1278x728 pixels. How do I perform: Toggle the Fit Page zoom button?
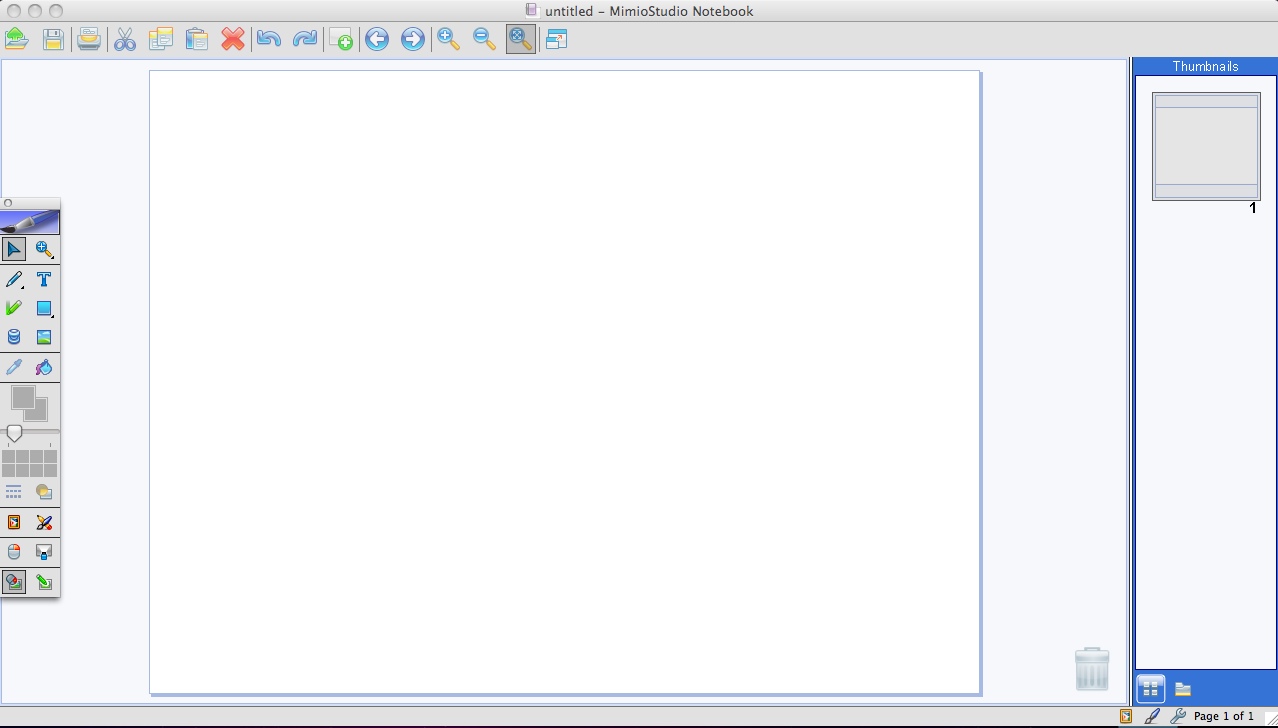coord(520,39)
